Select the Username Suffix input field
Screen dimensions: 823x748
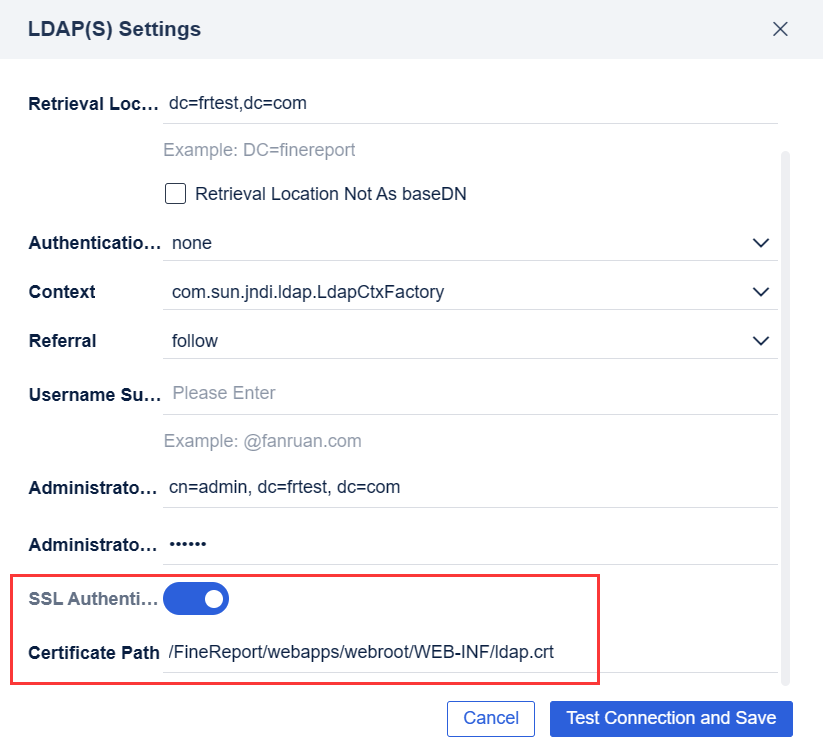470,392
